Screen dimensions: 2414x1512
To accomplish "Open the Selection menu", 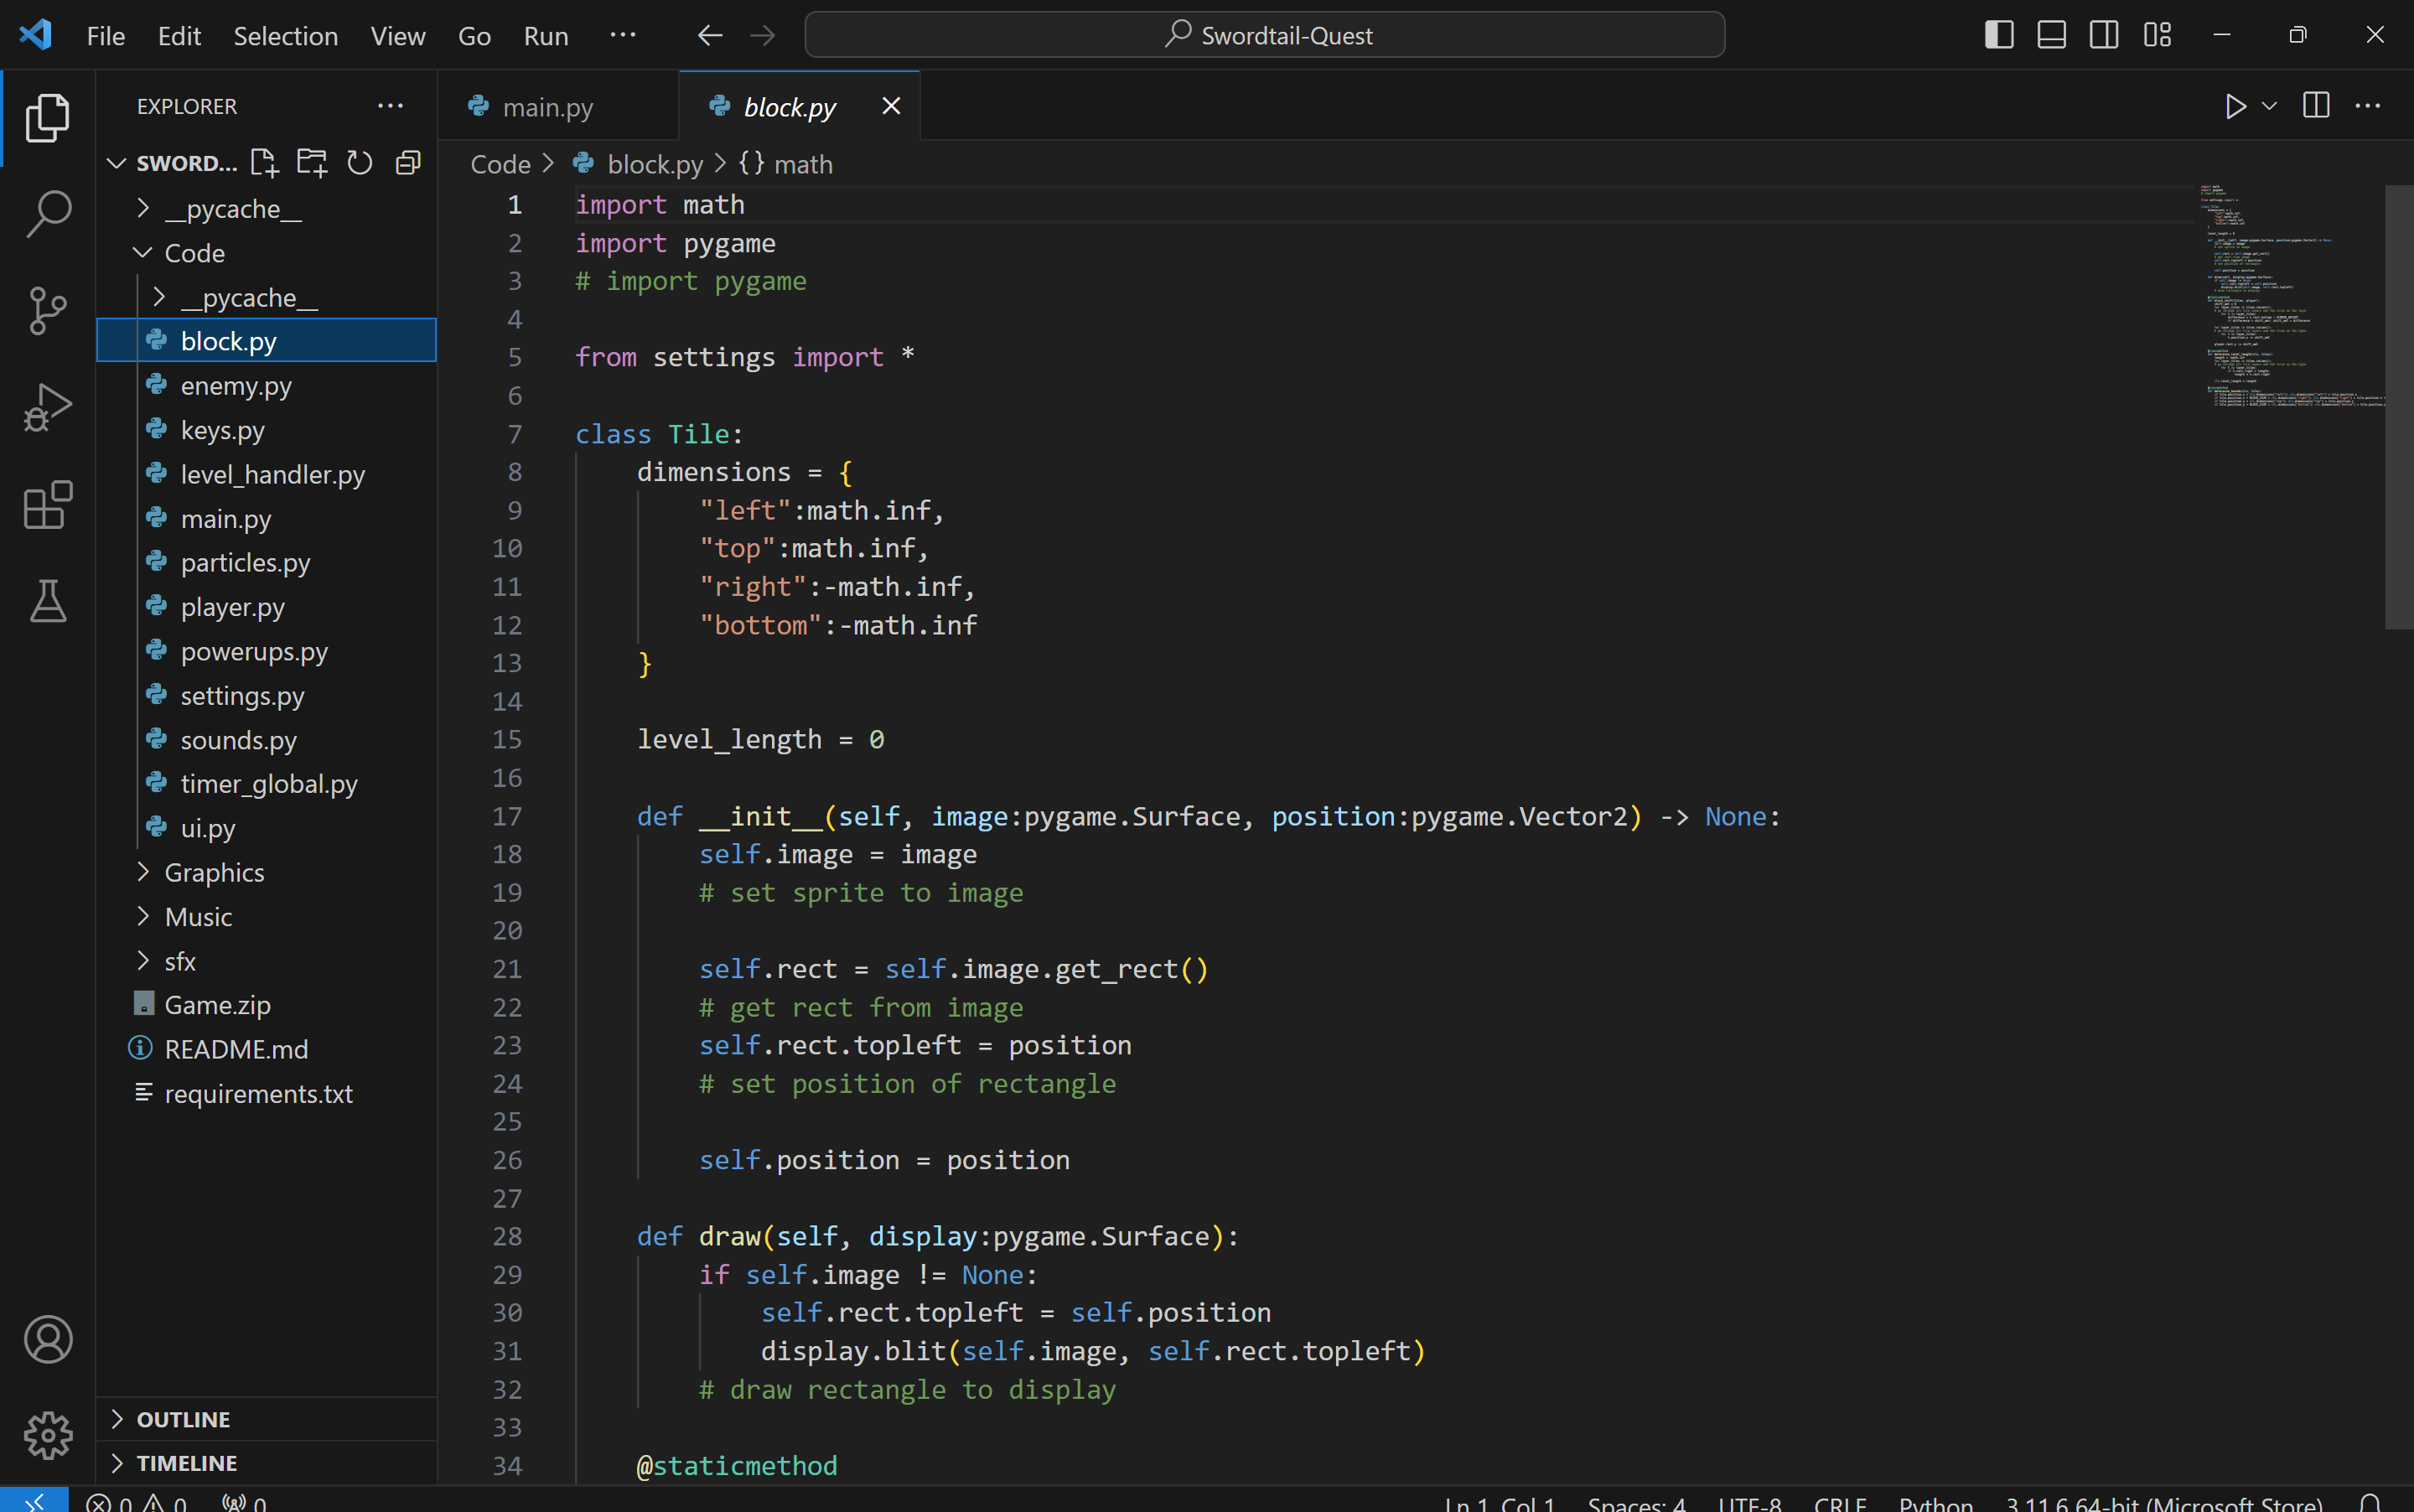I will (x=285, y=36).
